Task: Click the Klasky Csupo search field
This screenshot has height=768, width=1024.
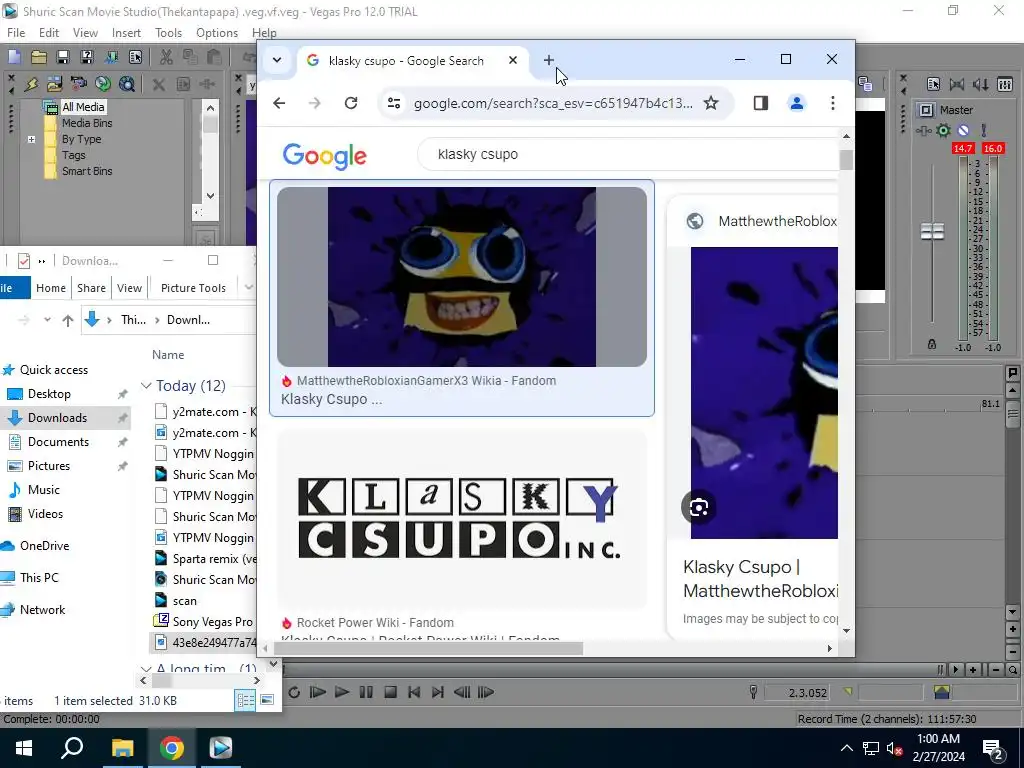Action: coord(627,154)
